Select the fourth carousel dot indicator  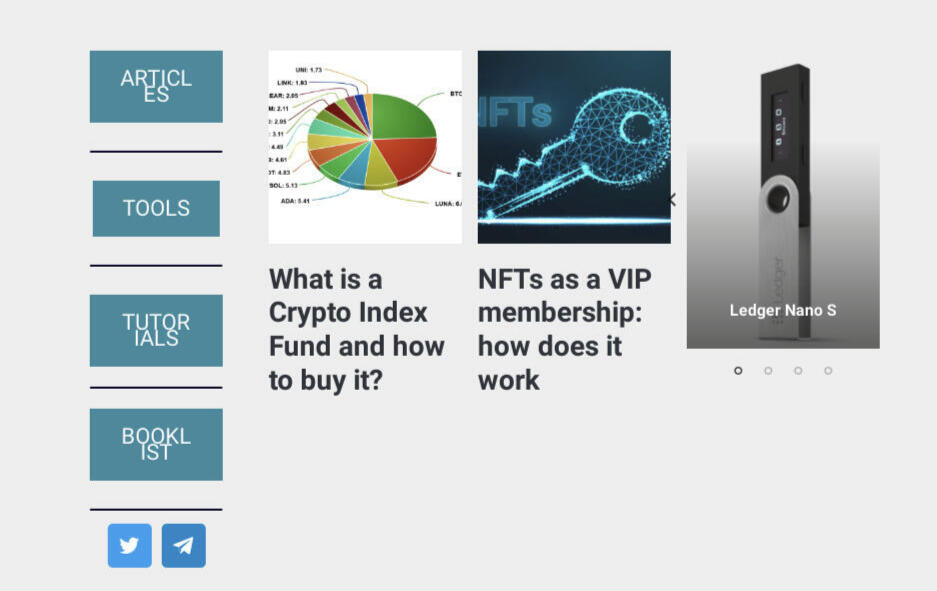click(828, 370)
